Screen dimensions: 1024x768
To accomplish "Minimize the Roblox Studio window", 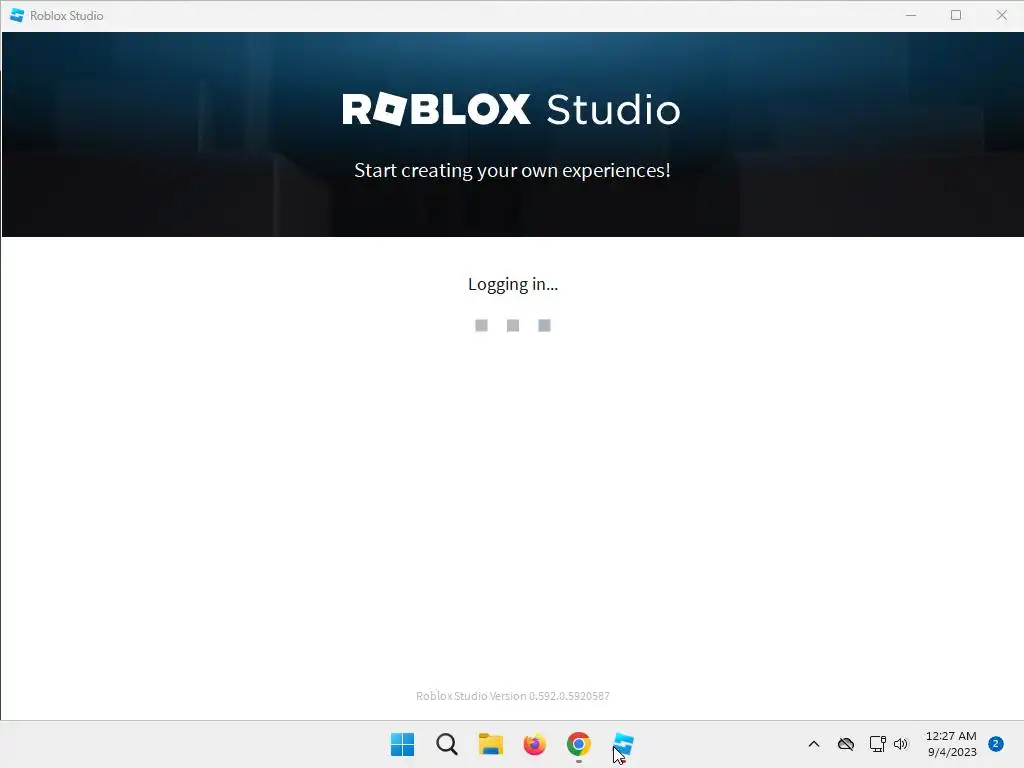I will 911,15.
